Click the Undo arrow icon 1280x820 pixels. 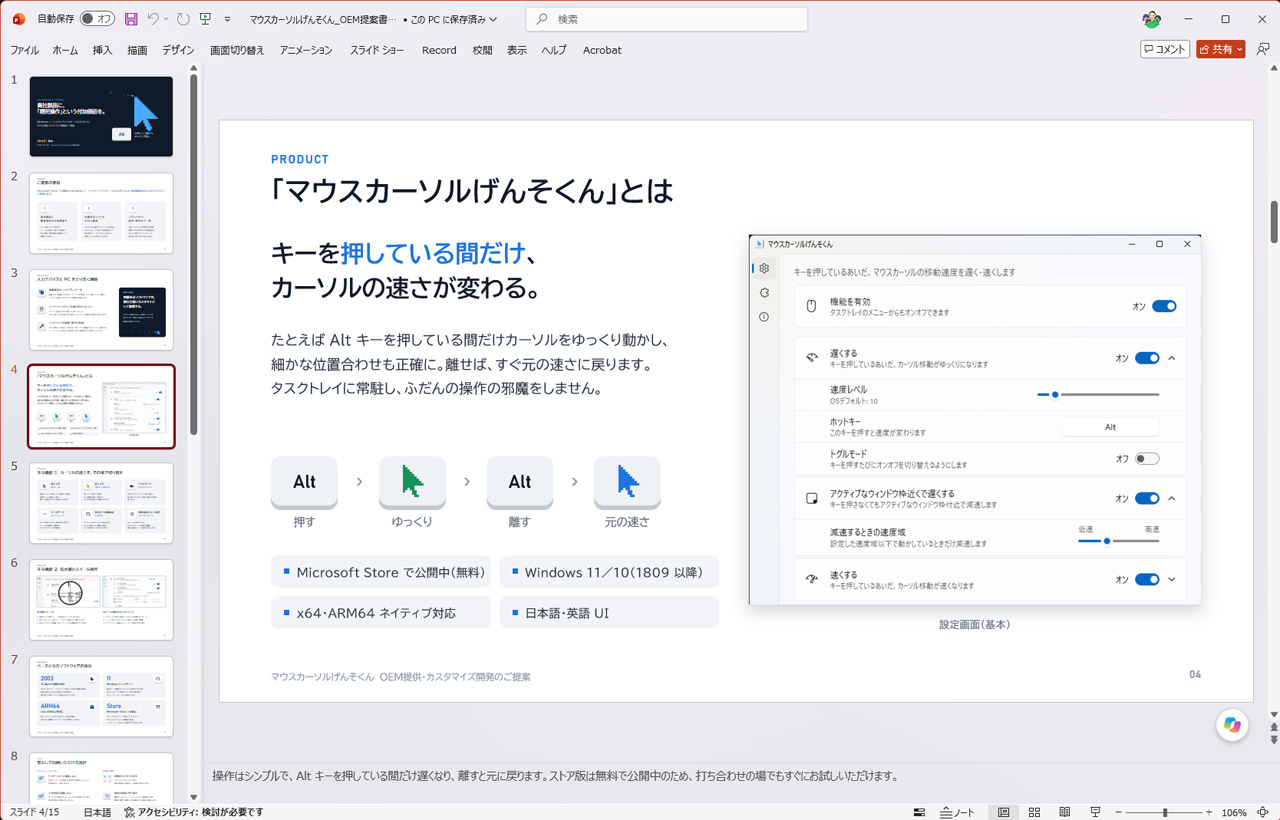click(153, 19)
